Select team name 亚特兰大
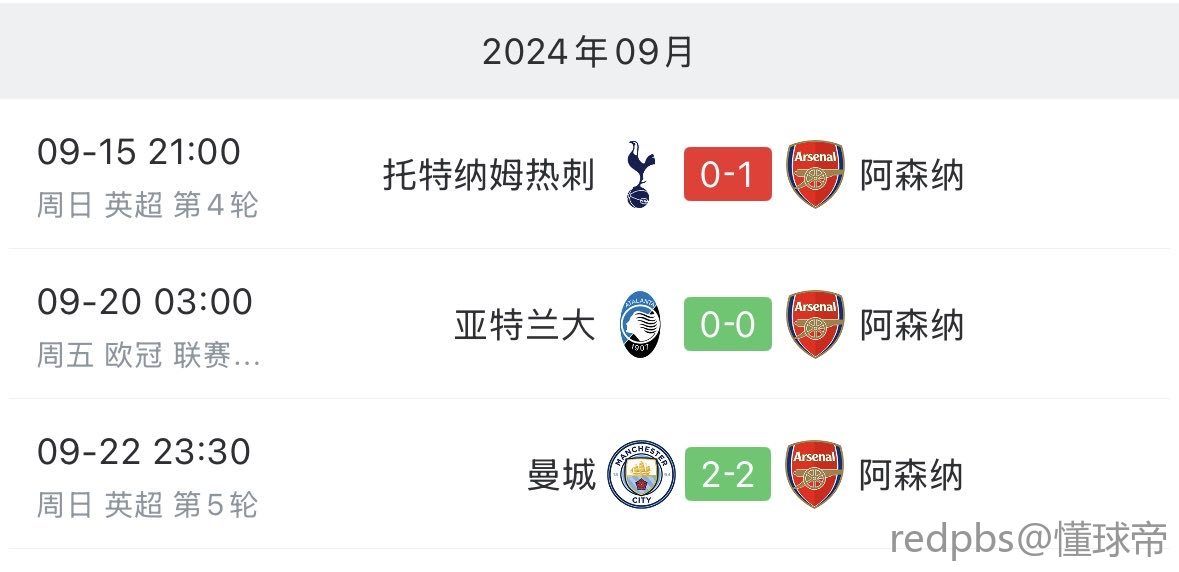 pos(525,325)
